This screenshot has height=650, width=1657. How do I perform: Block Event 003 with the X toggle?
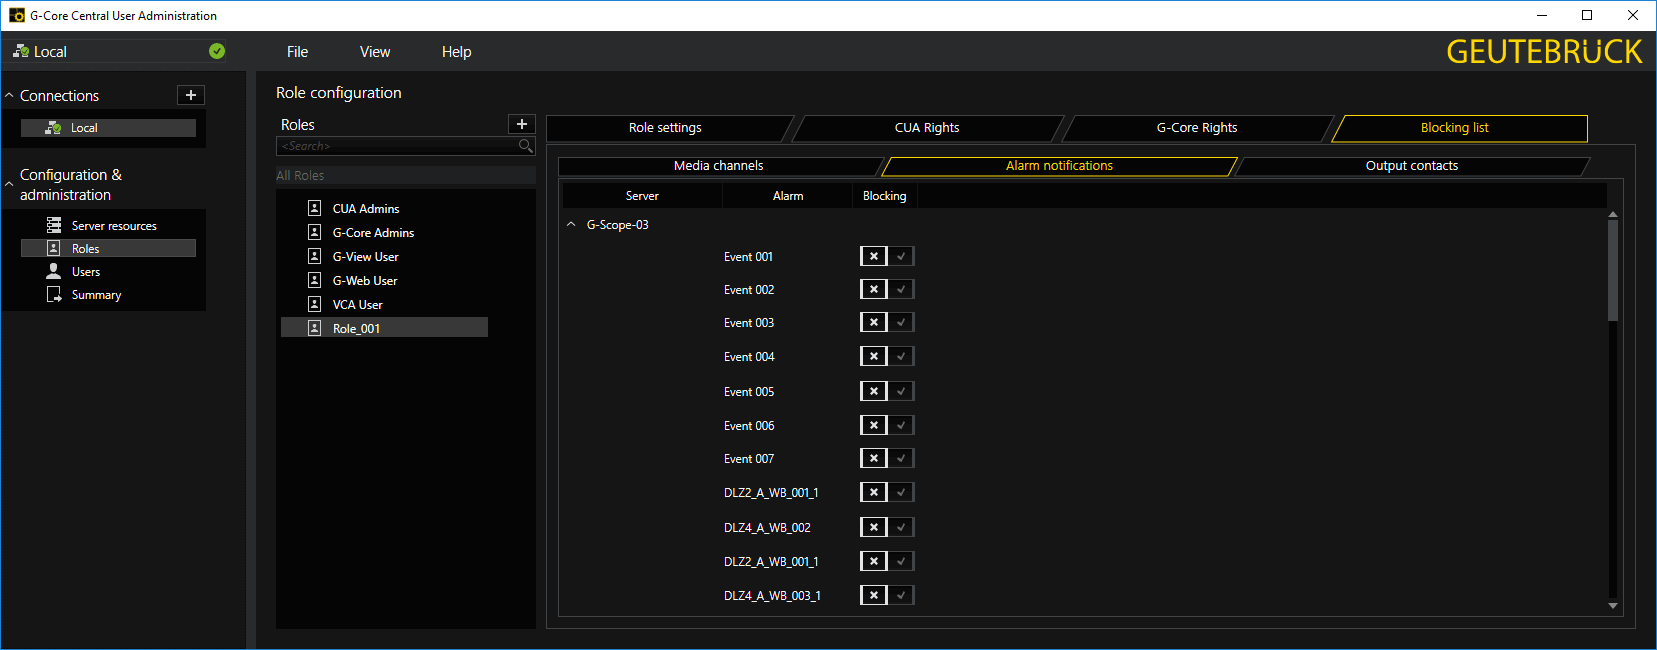874,322
